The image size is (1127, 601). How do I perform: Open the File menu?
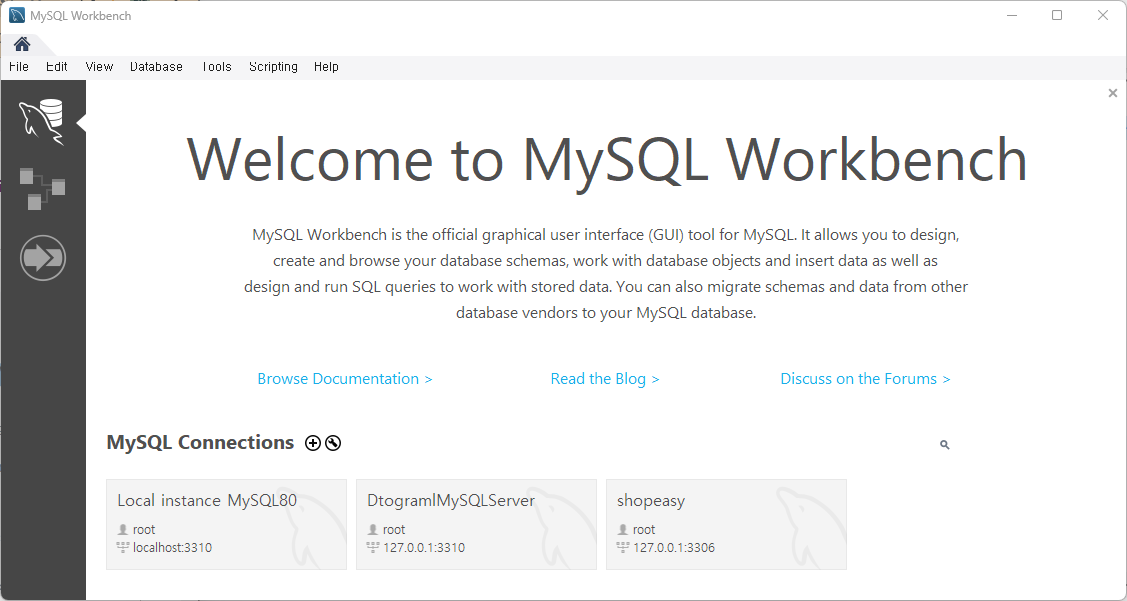19,67
